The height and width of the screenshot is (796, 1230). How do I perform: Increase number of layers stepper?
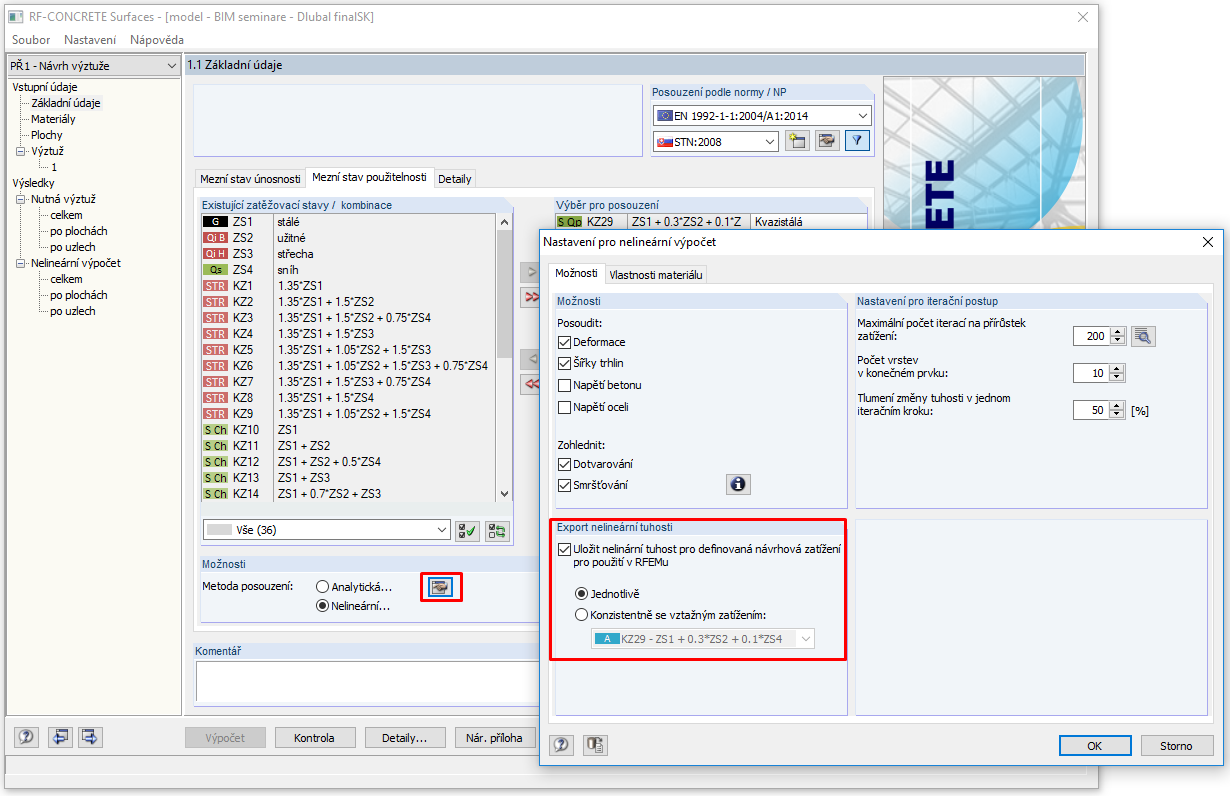pyautogui.click(x=1118, y=368)
